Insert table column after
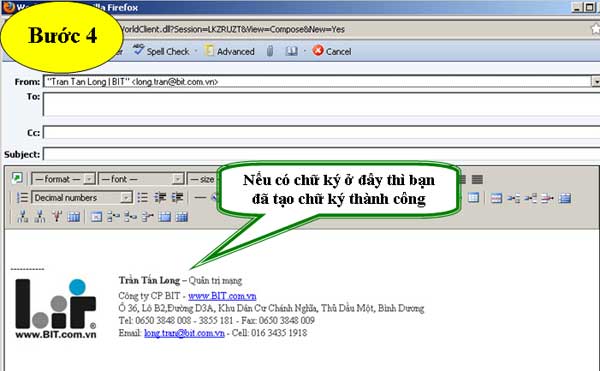The image size is (600, 371). [40, 217]
